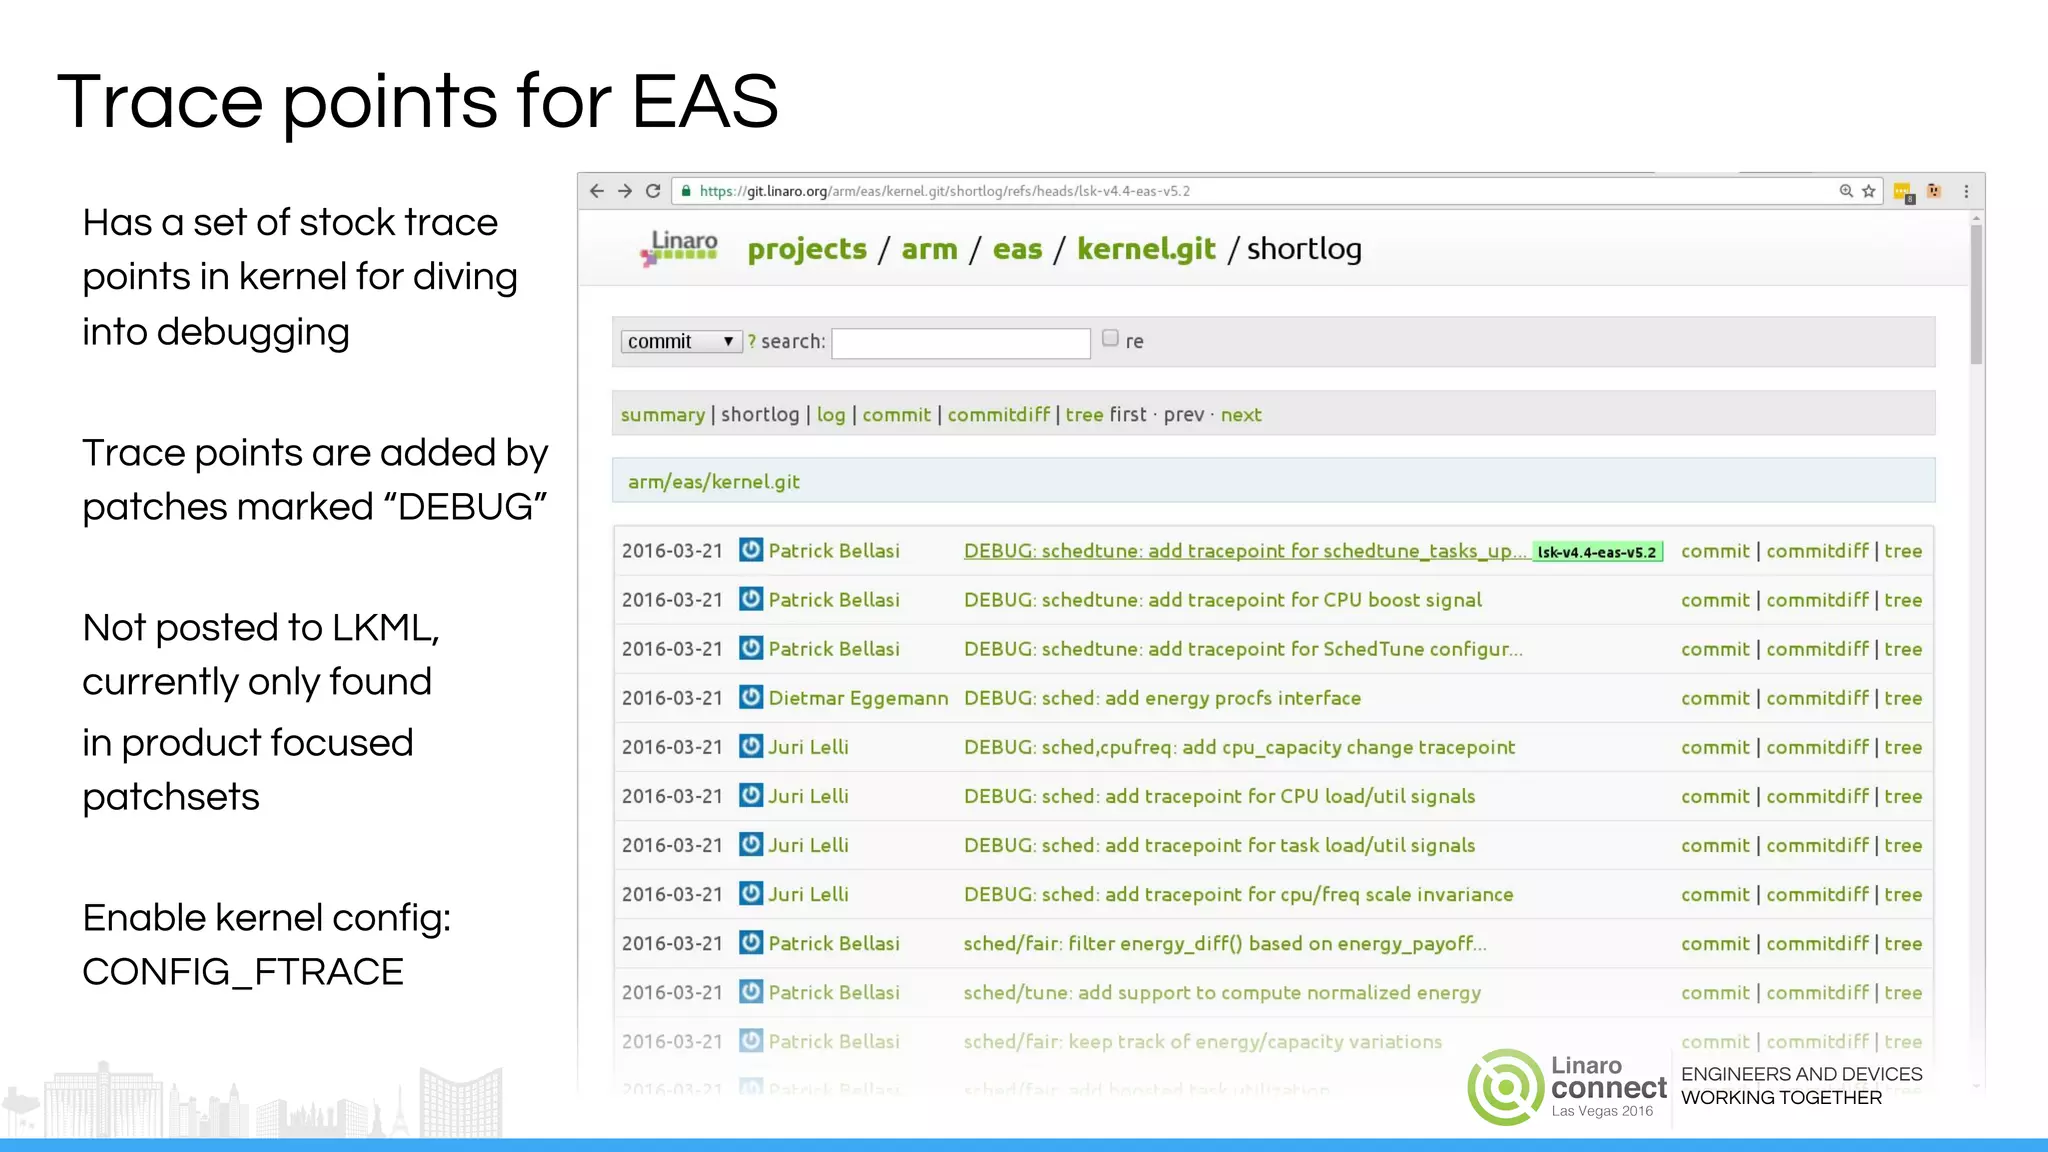This screenshot has height=1152, width=2048.
Task: Click the 'lsk-v4.4-eas-v5.2' branch tag
Action: click(x=1597, y=552)
